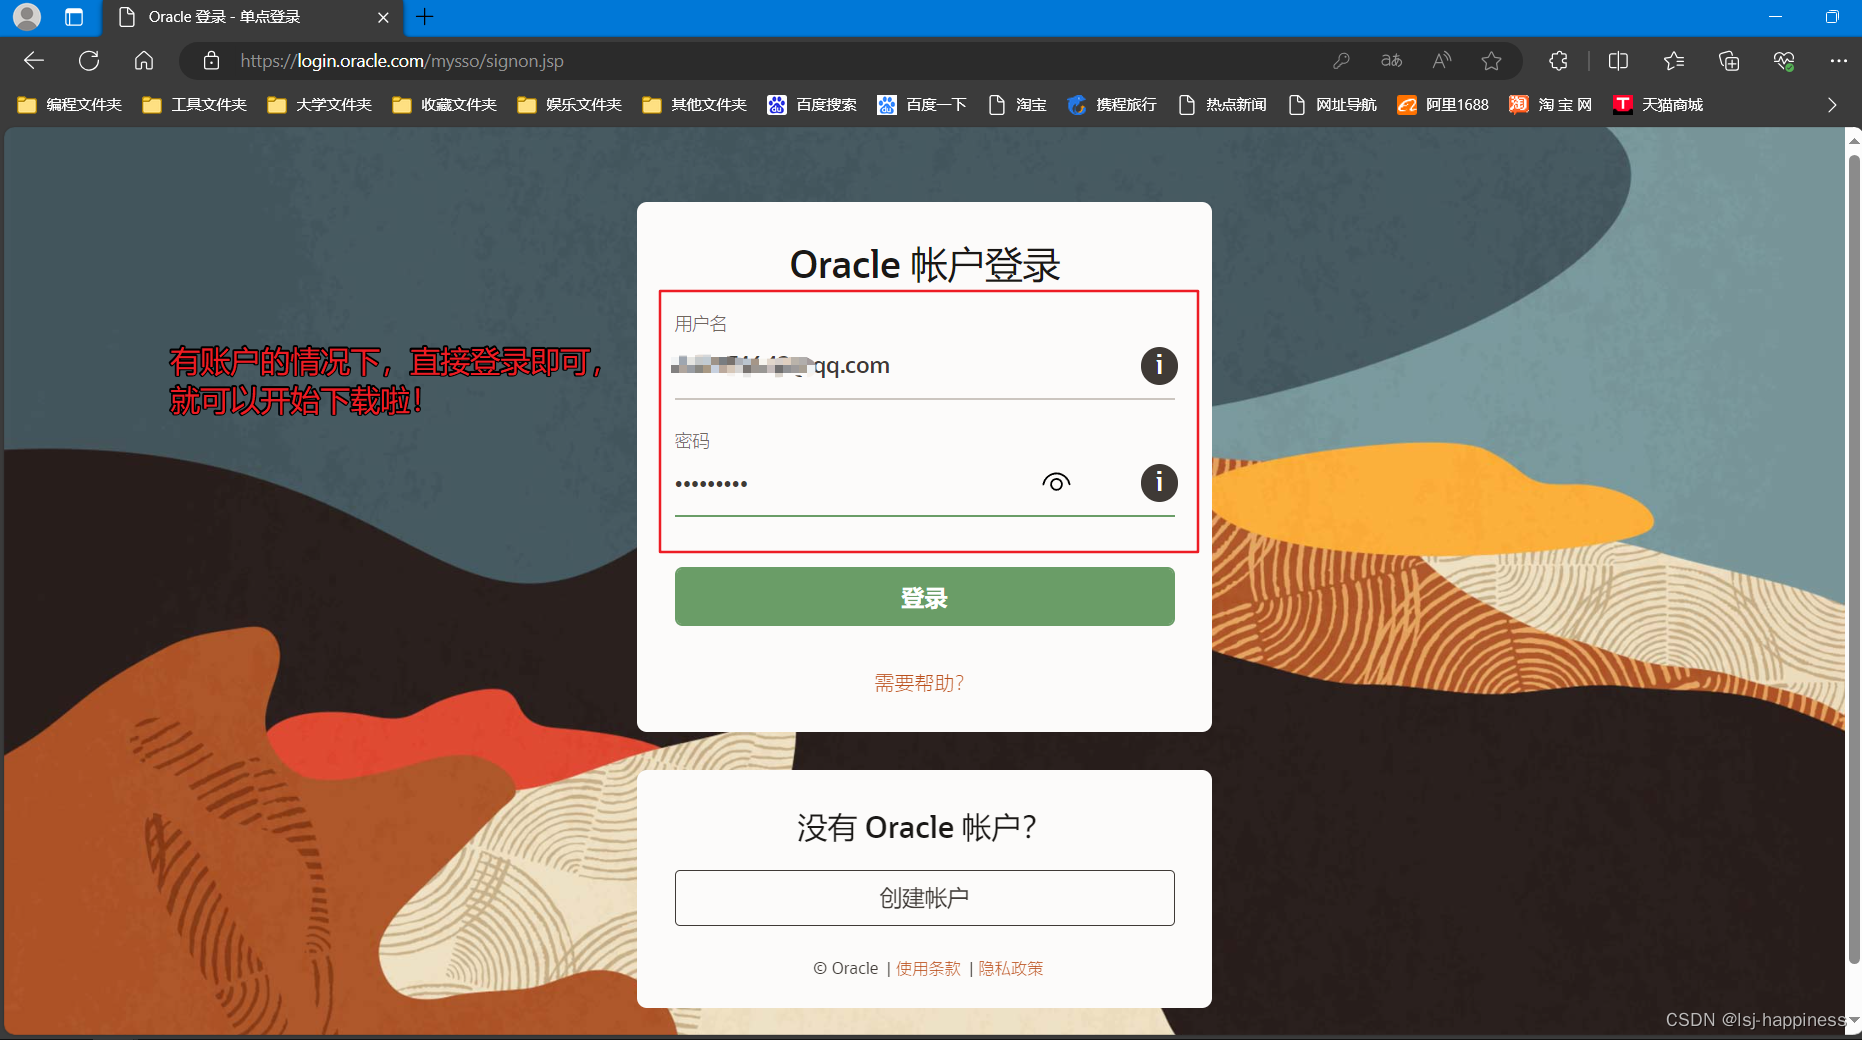This screenshot has height=1040, width=1862.
Task: Open the 百度搜索 bookmark
Action: pos(812,105)
